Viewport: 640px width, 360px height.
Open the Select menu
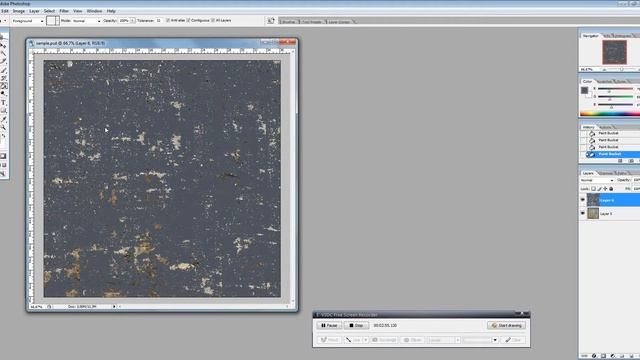[x=49, y=11]
